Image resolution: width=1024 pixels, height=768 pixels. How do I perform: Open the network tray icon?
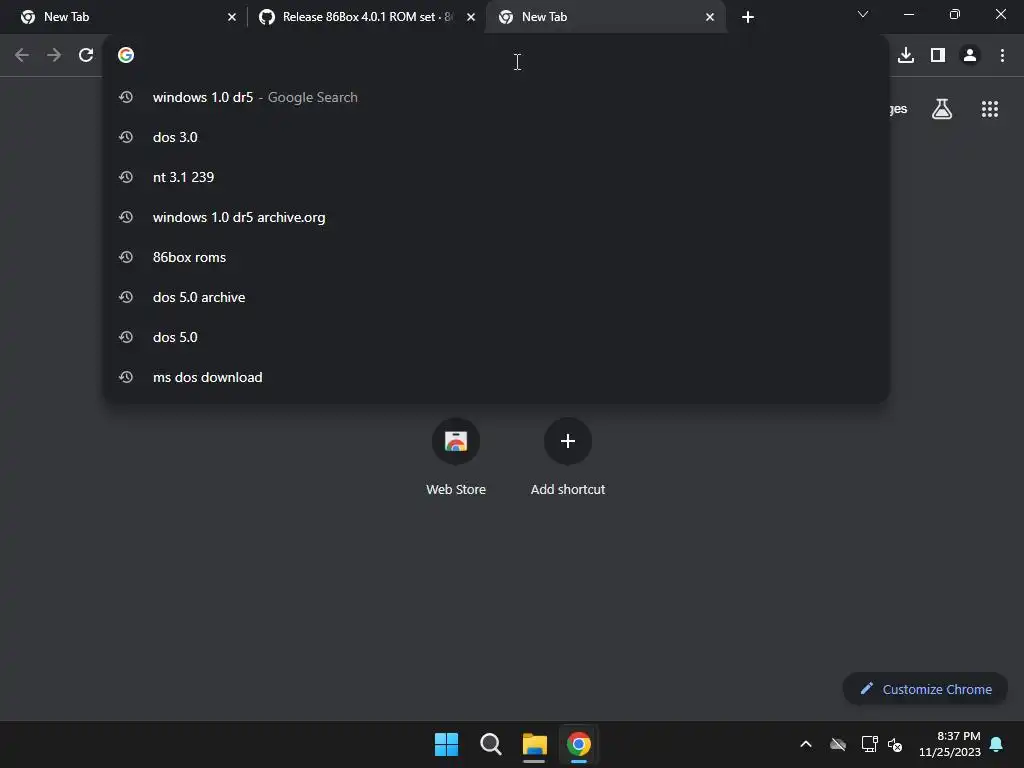pos(869,744)
